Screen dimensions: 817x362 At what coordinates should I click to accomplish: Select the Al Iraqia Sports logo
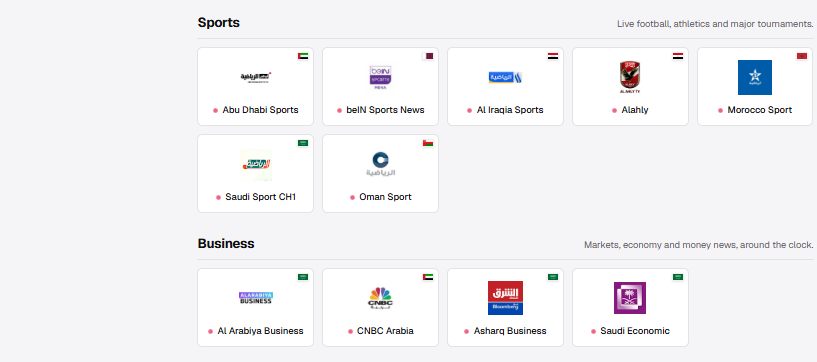point(505,77)
